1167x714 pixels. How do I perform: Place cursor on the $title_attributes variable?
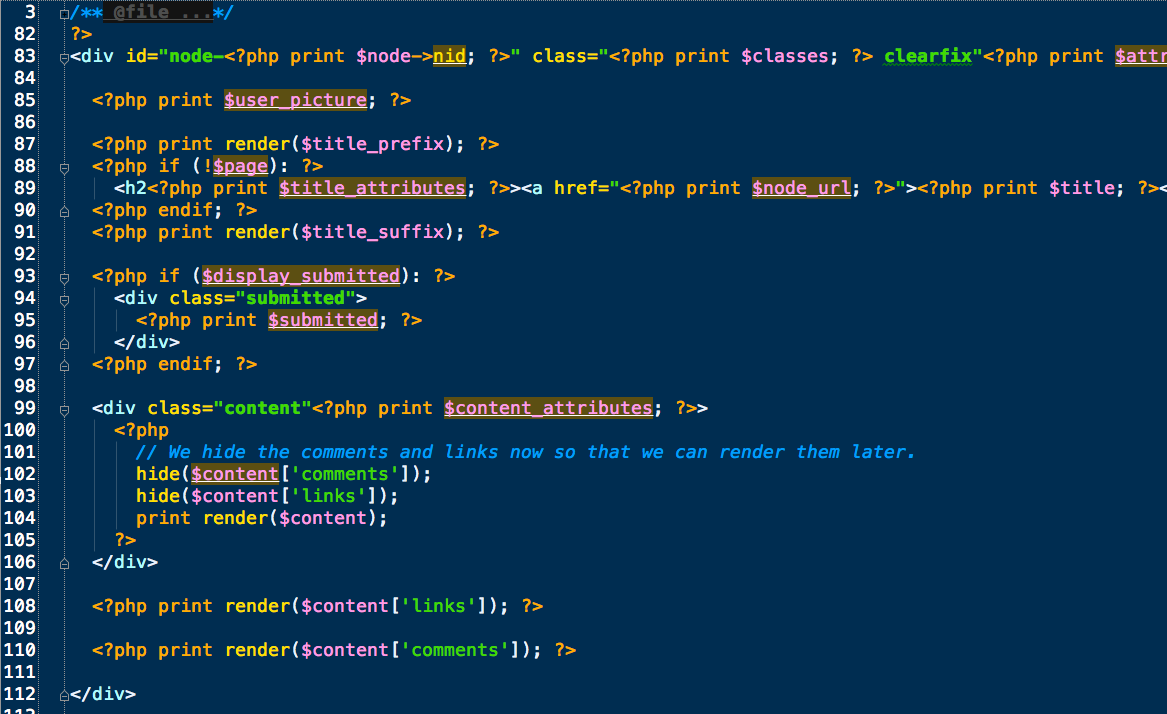[x=372, y=188]
